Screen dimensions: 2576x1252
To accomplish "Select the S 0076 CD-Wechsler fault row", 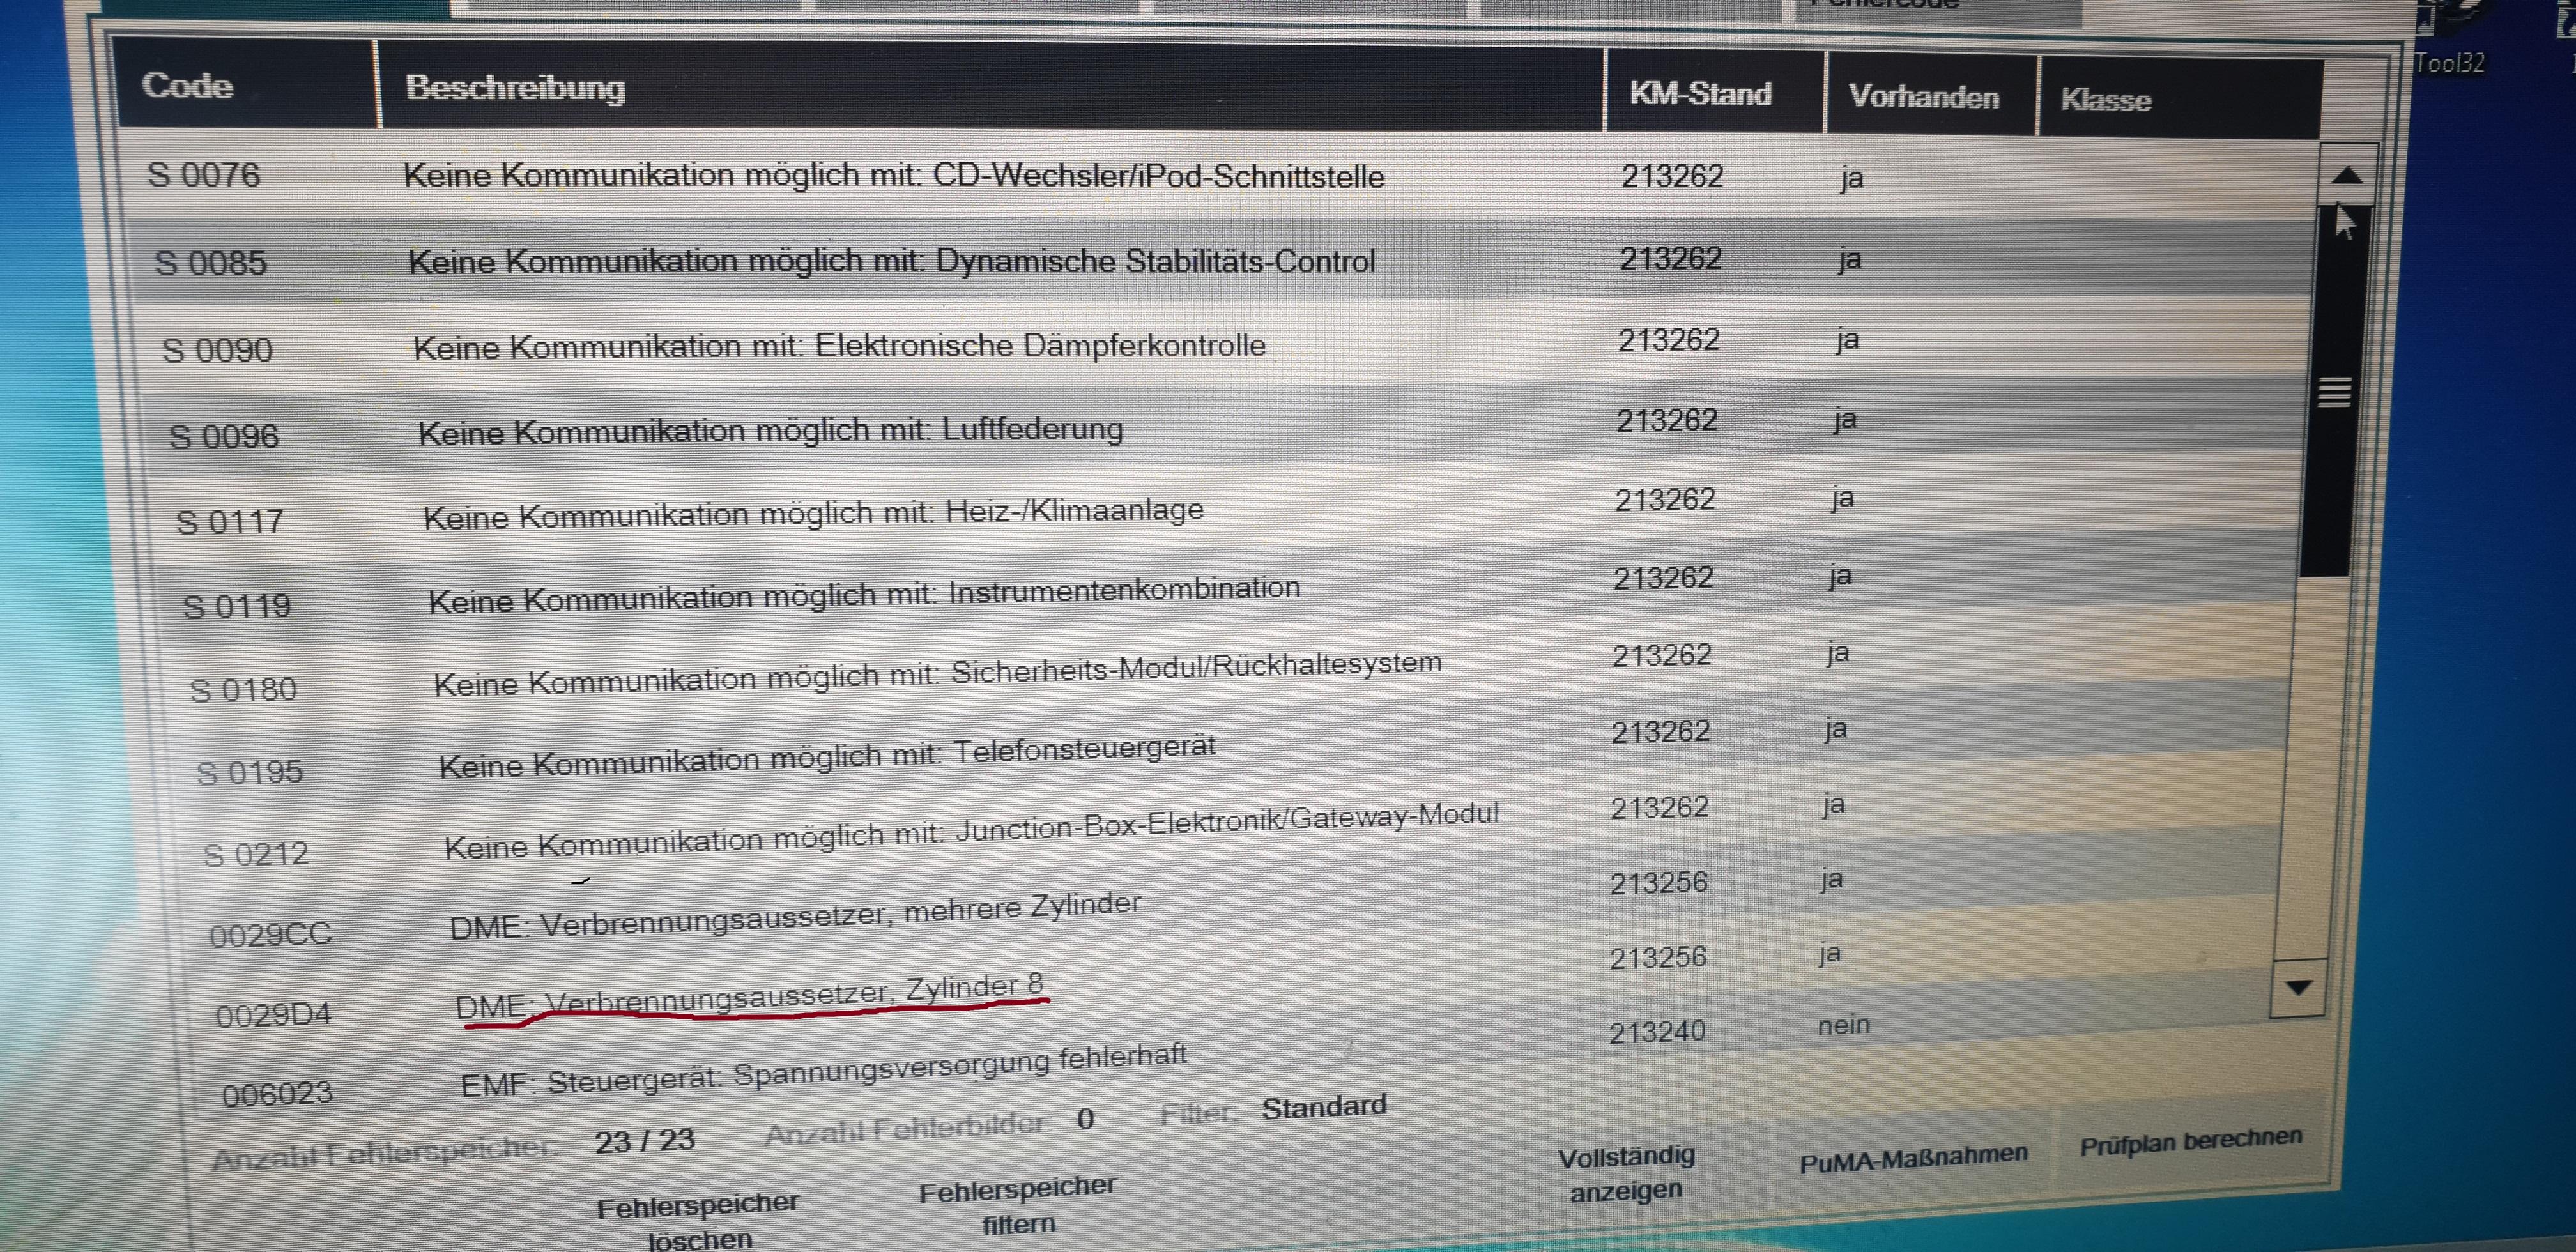I will [x=892, y=176].
